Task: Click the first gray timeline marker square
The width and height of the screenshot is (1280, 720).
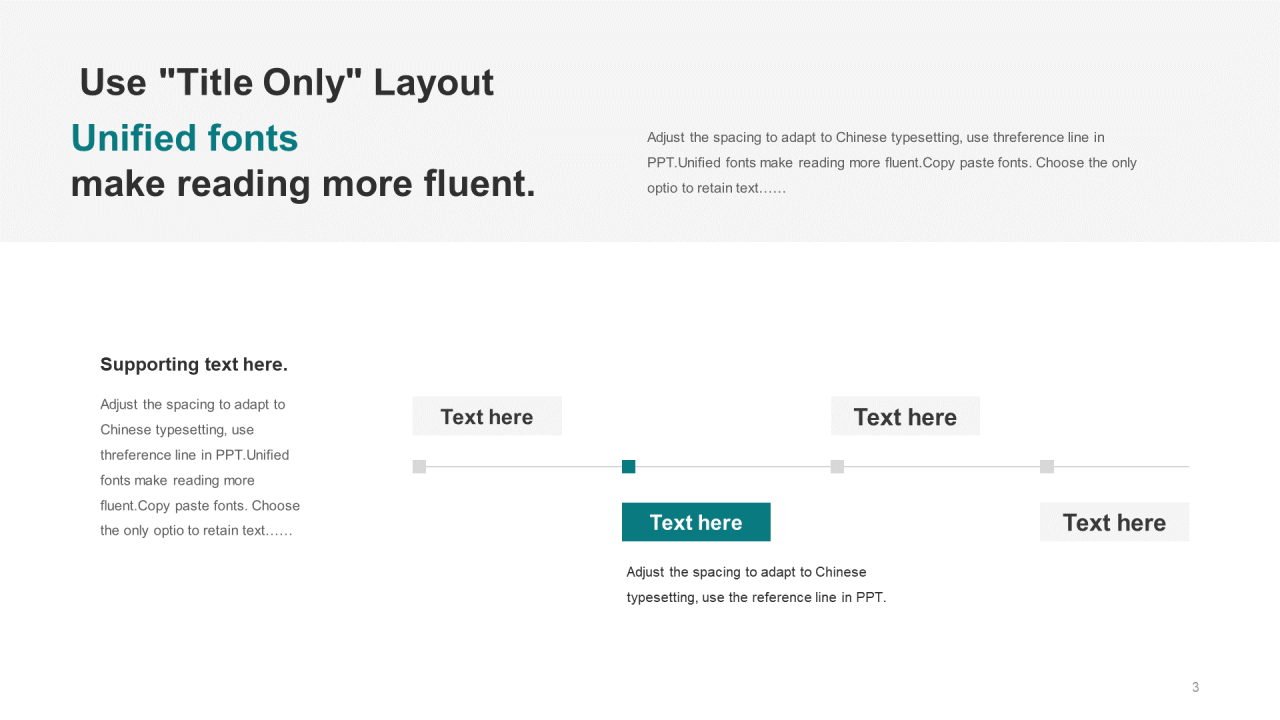Action: (x=419, y=466)
